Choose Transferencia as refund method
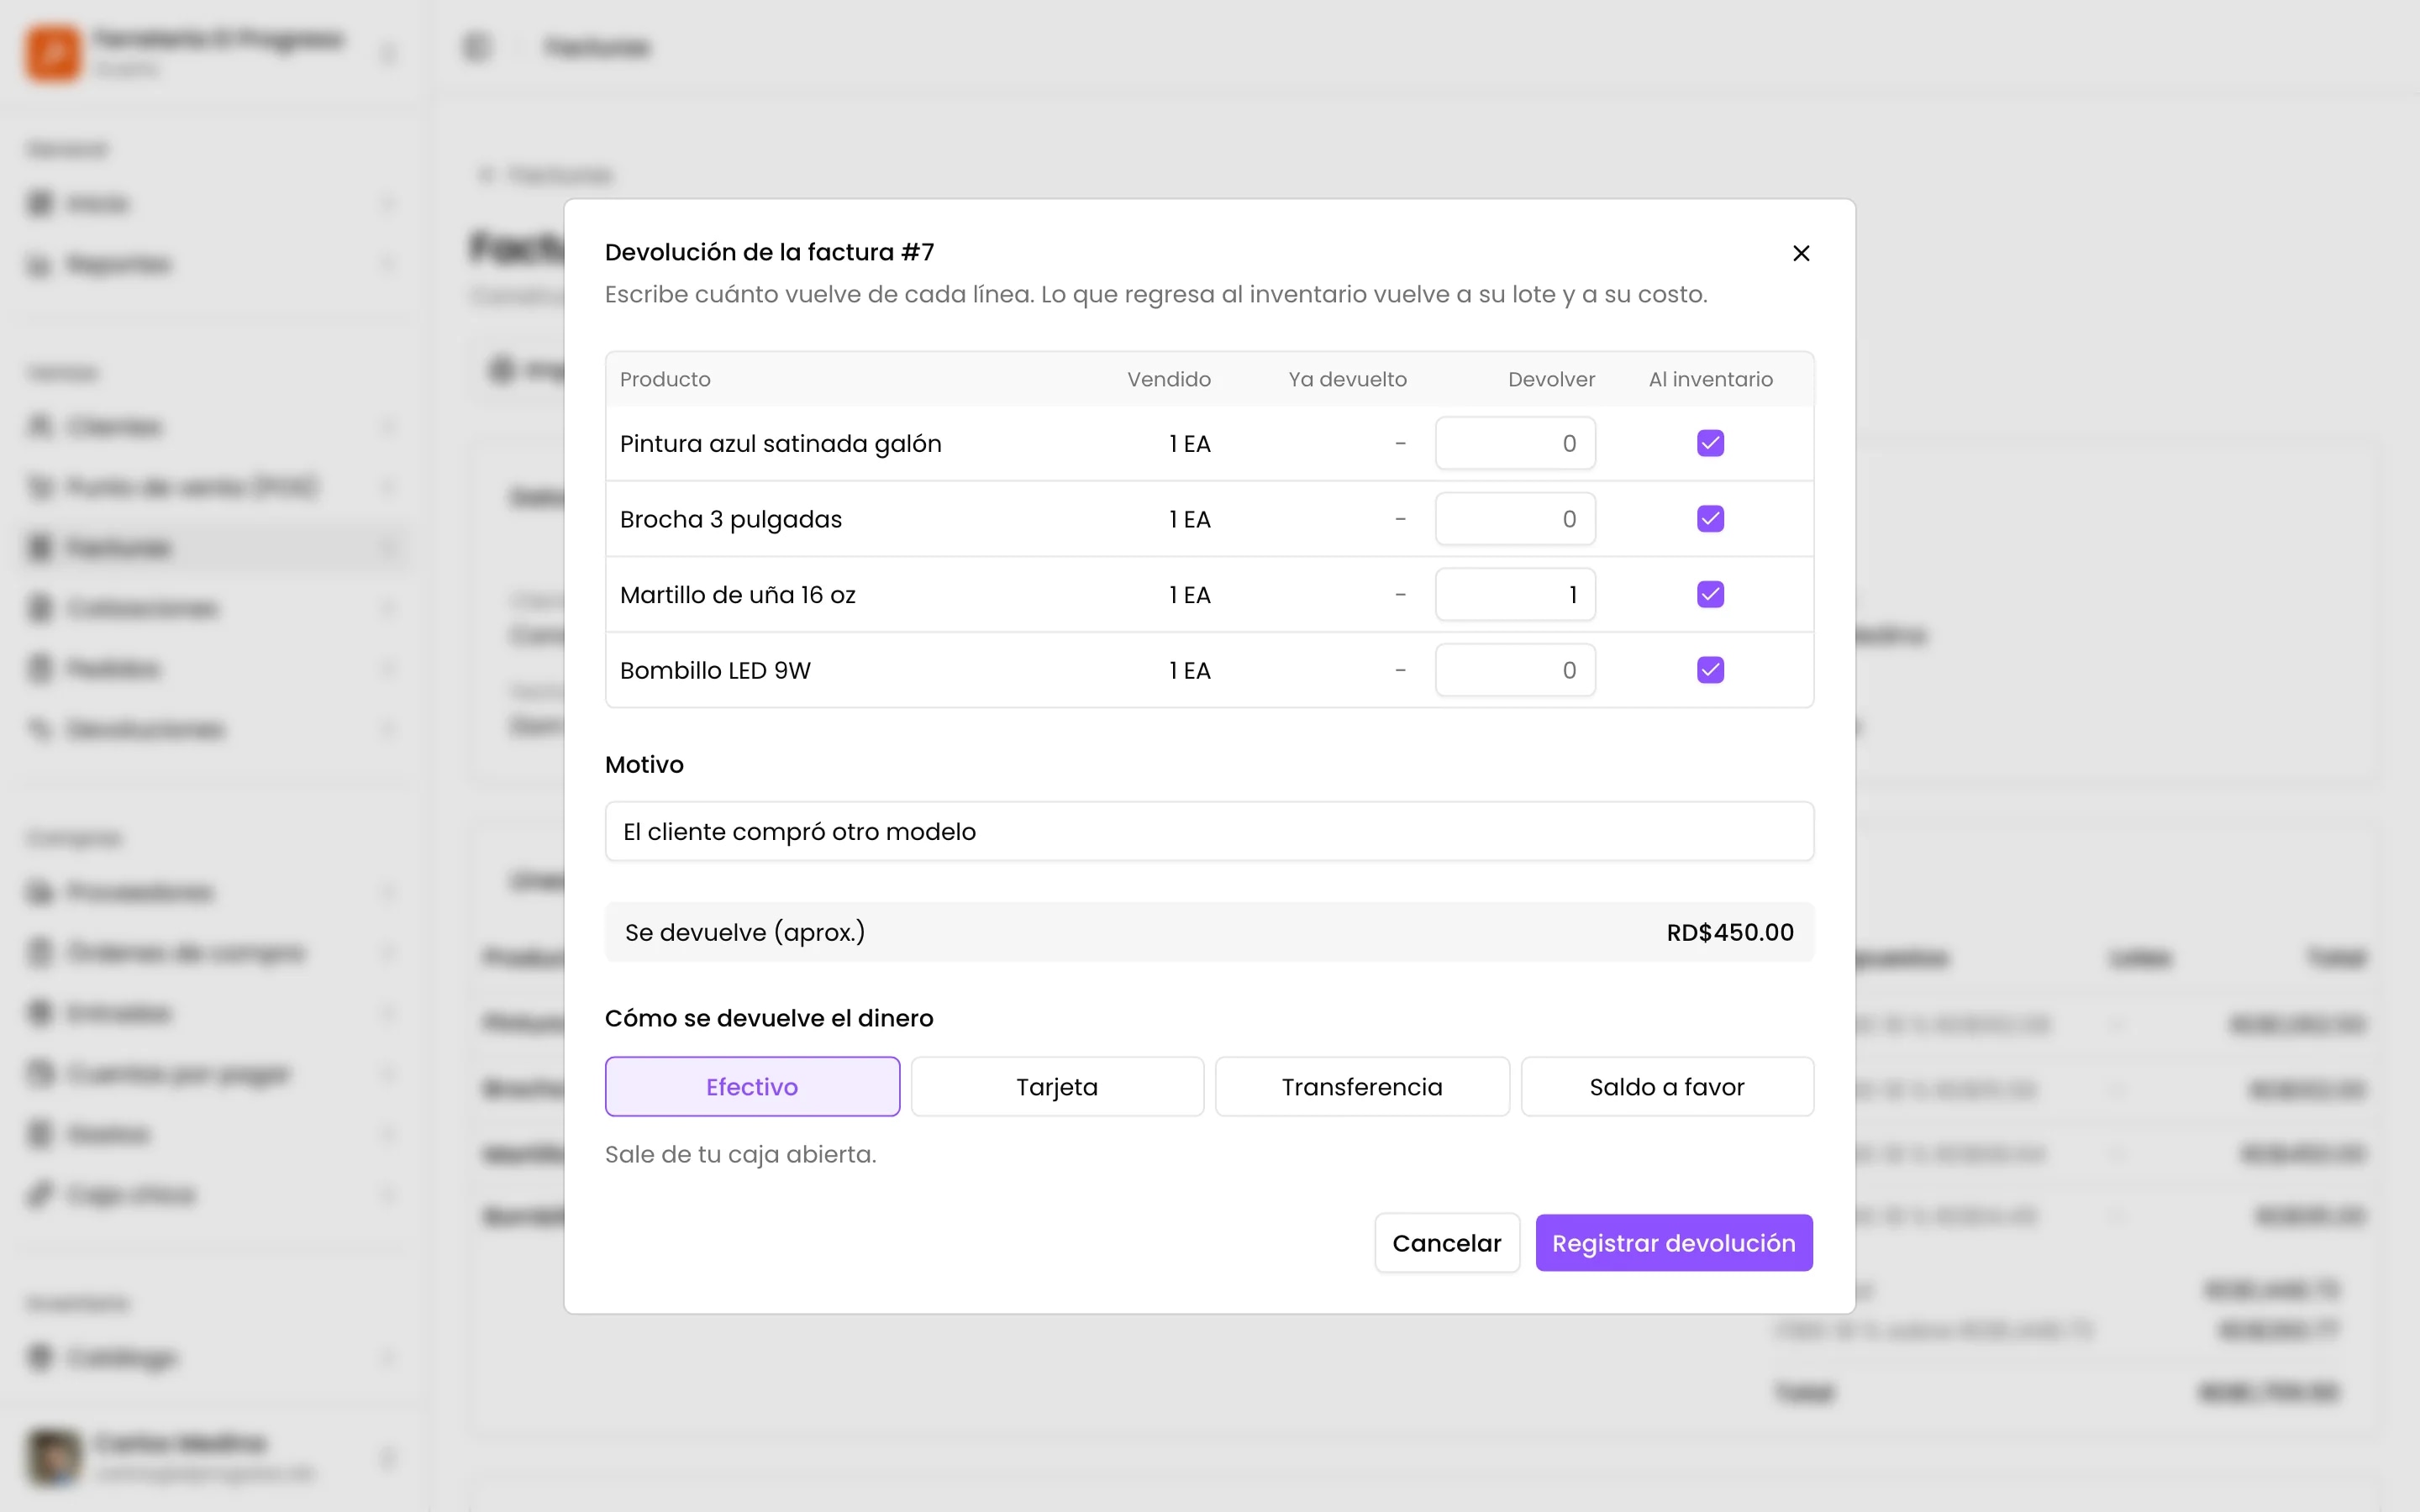Image resolution: width=2420 pixels, height=1512 pixels. pos(1362,1086)
